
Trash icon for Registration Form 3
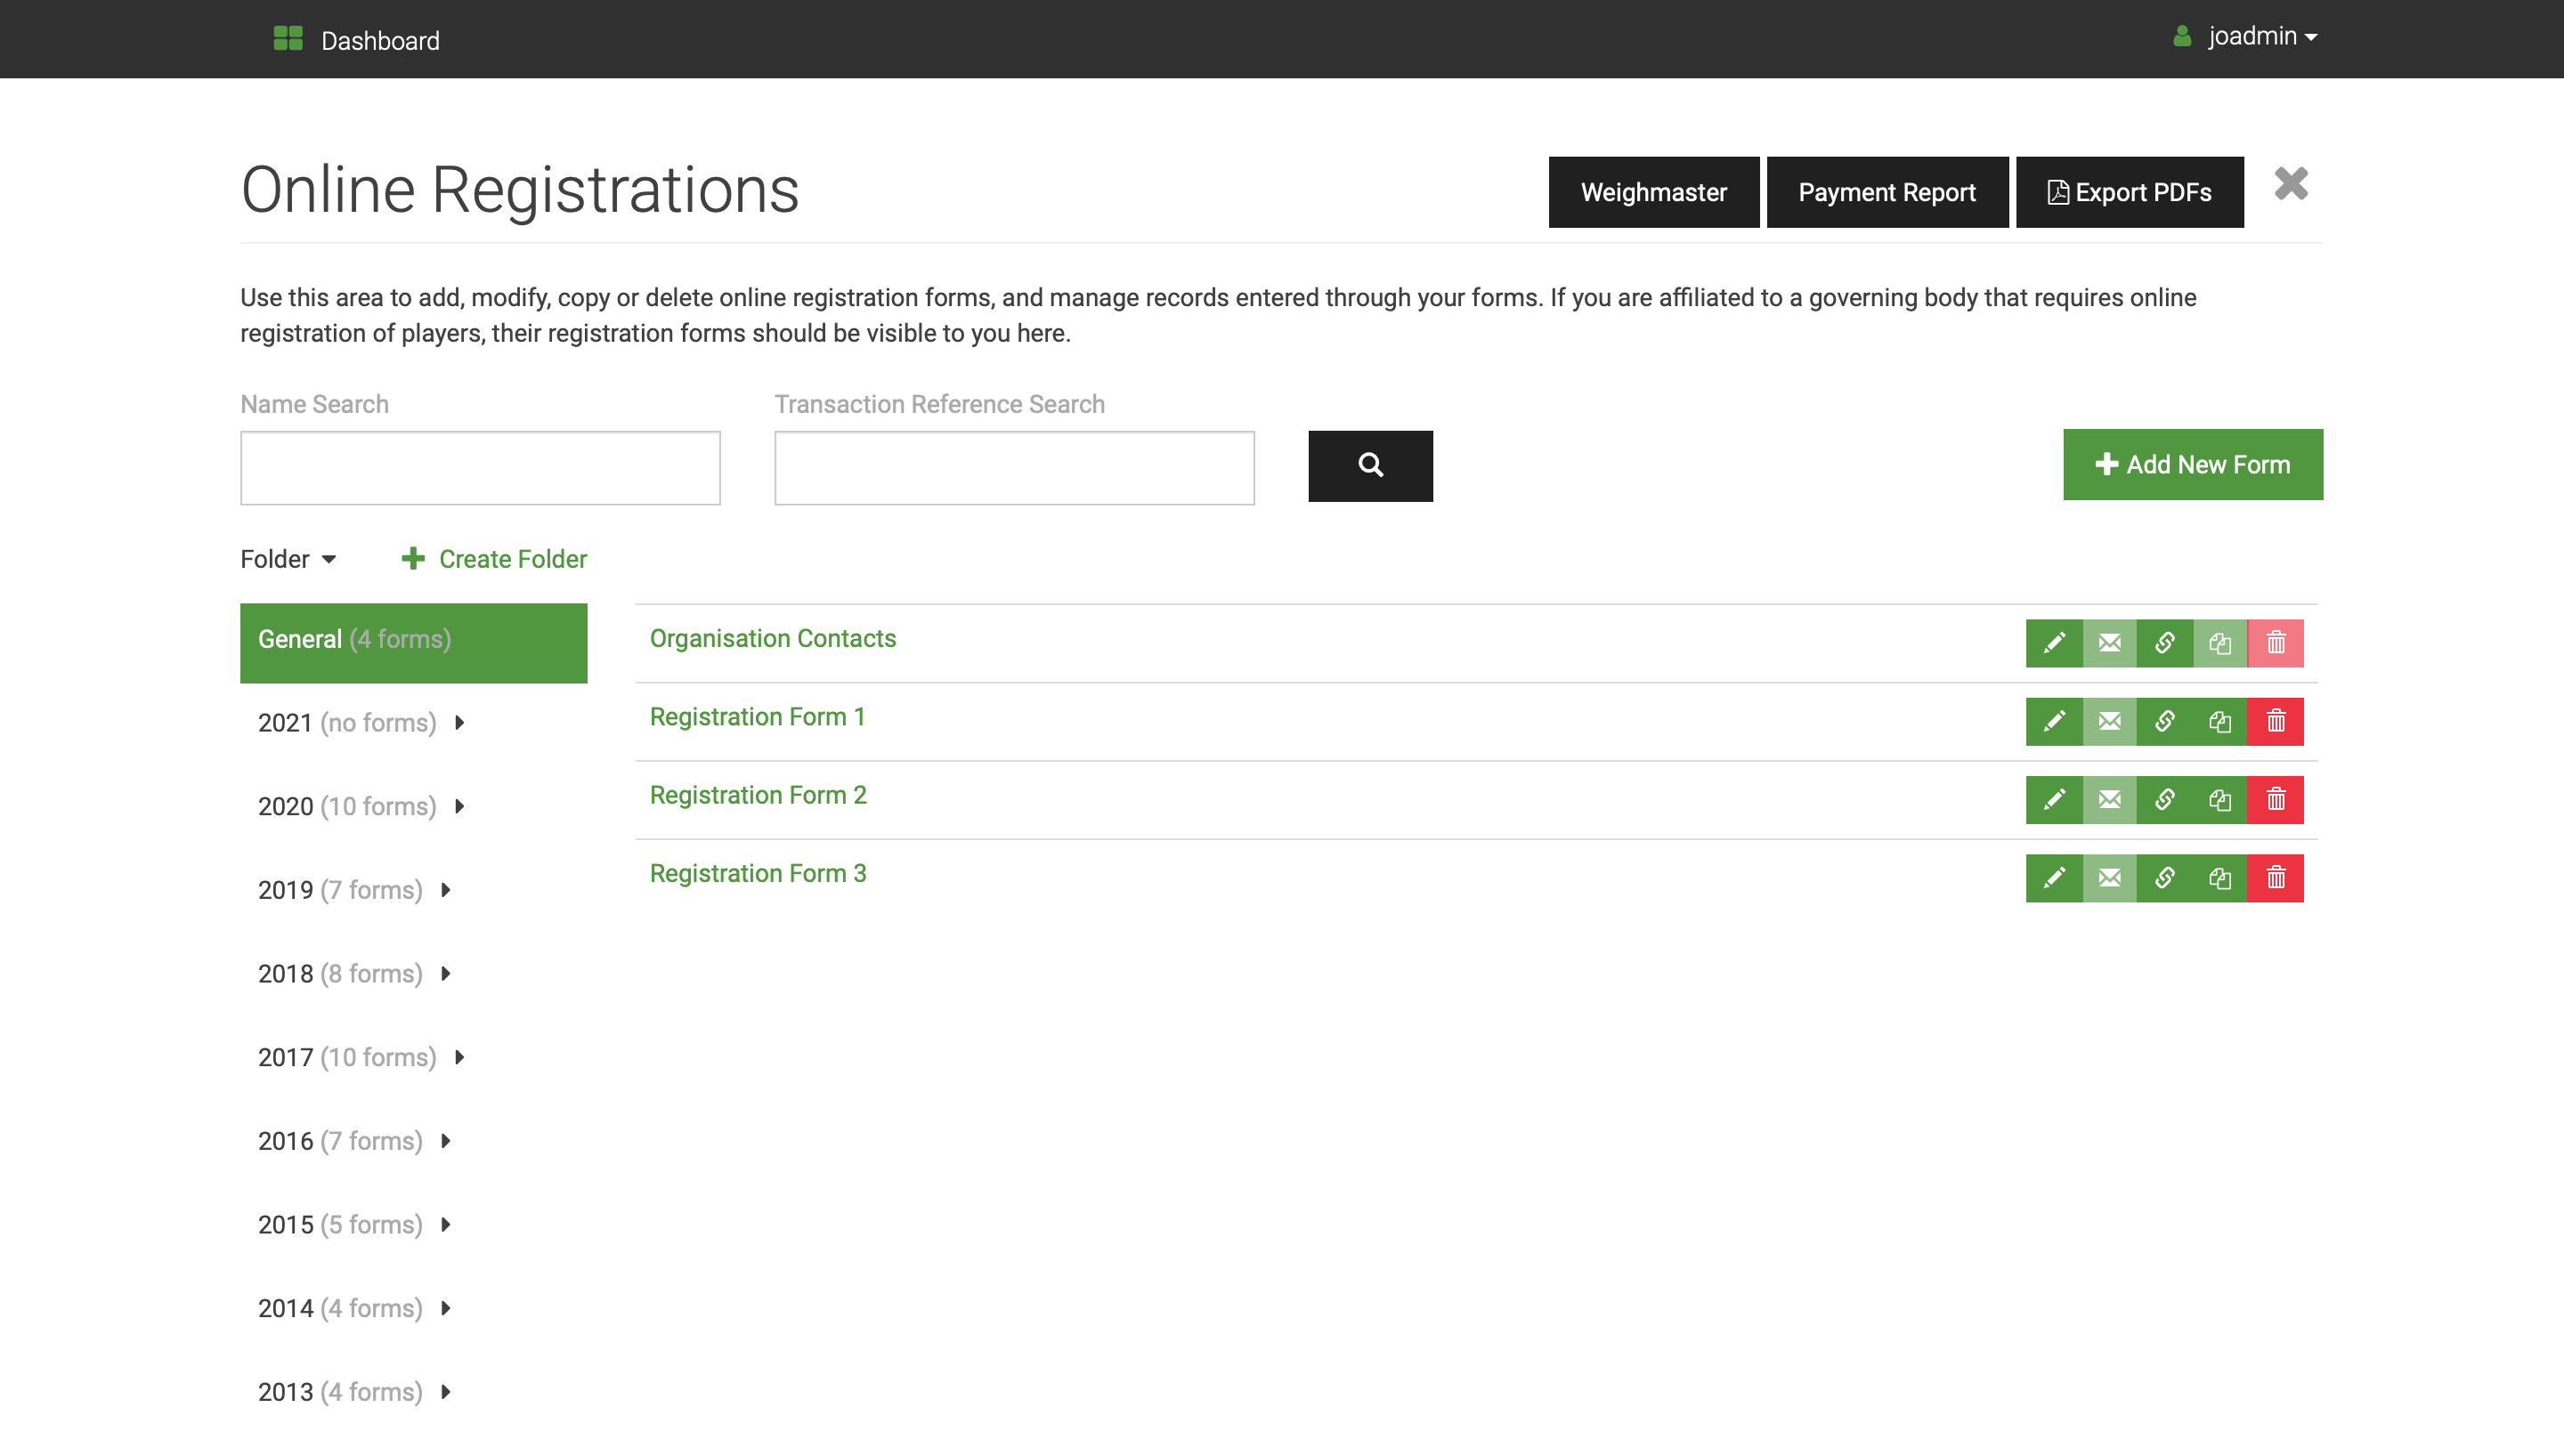[2276, 878]
